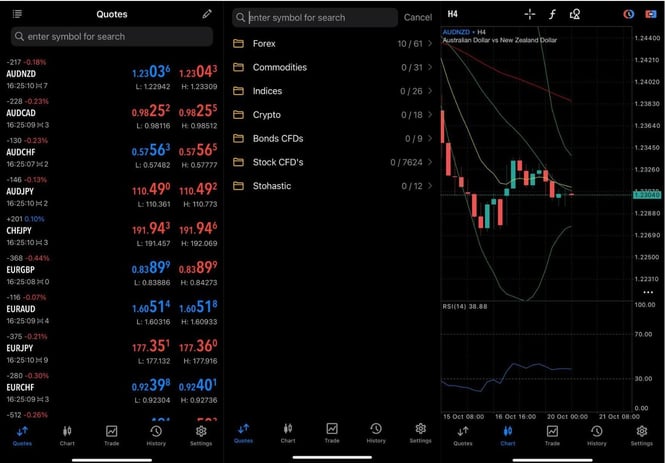Go to Quotes tab in chart panel

[x=463, y=436]
